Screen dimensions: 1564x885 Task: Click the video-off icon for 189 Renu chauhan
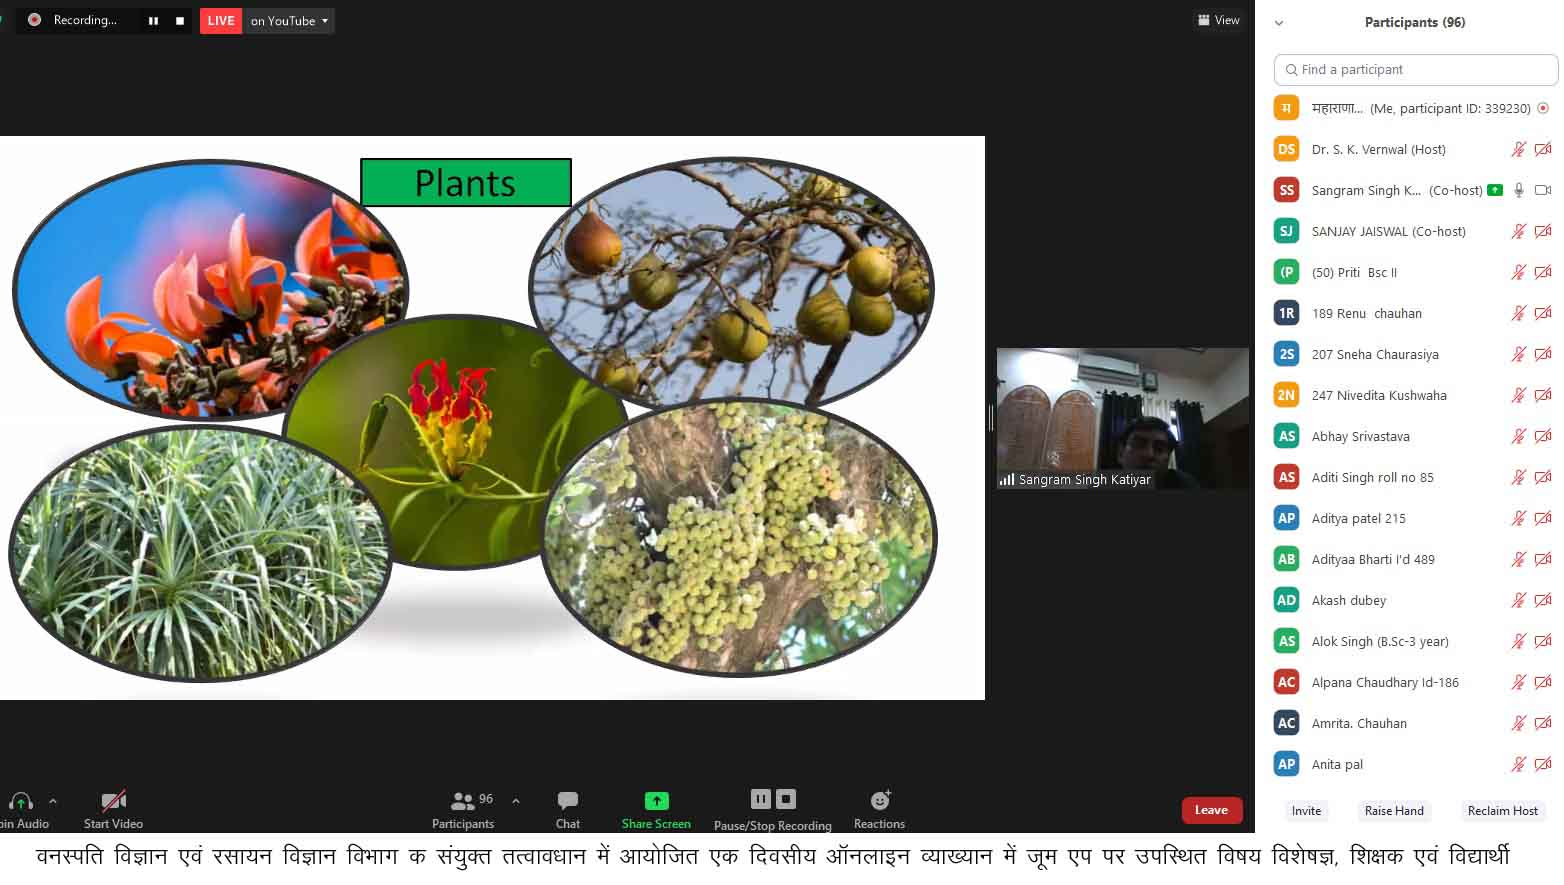1543,313
